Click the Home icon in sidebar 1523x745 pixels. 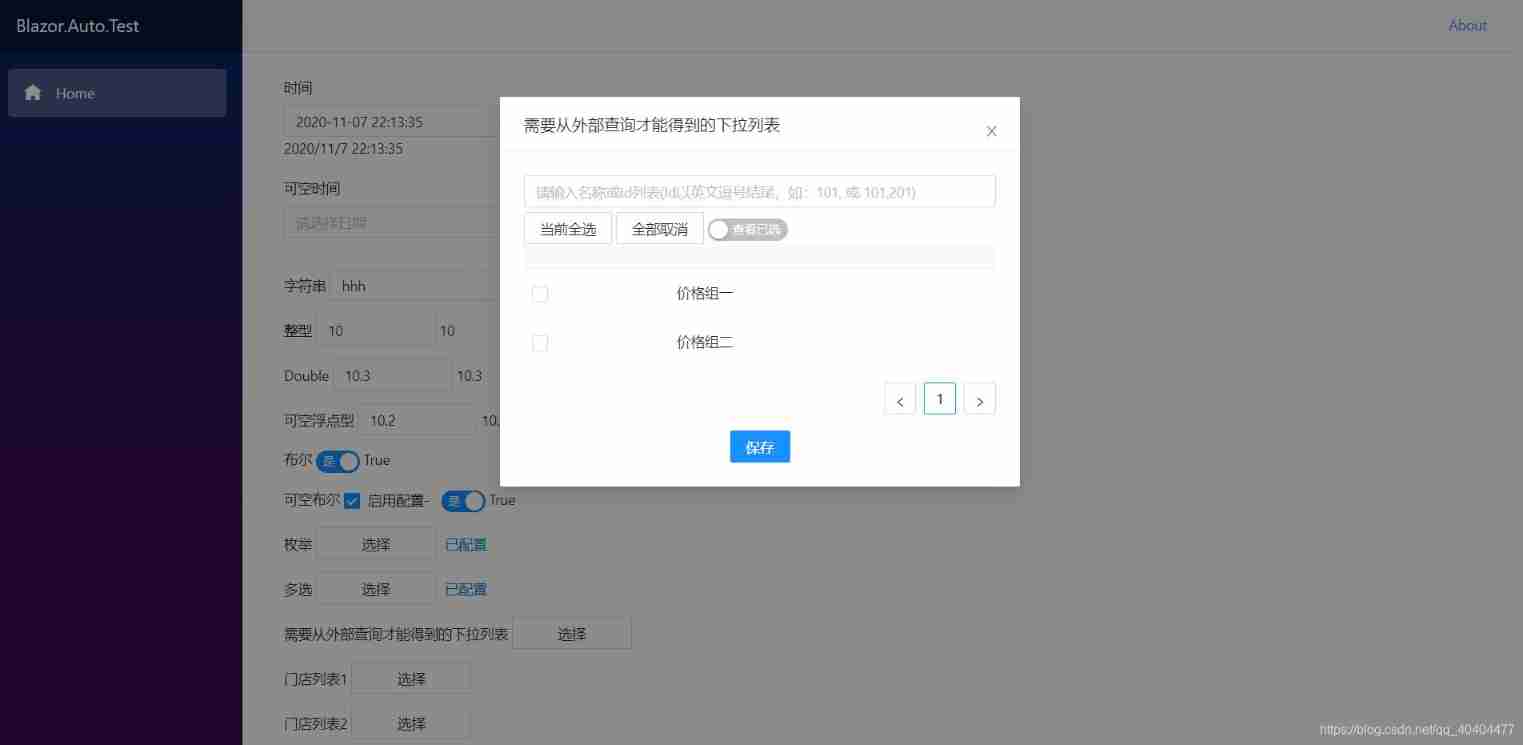33,93
